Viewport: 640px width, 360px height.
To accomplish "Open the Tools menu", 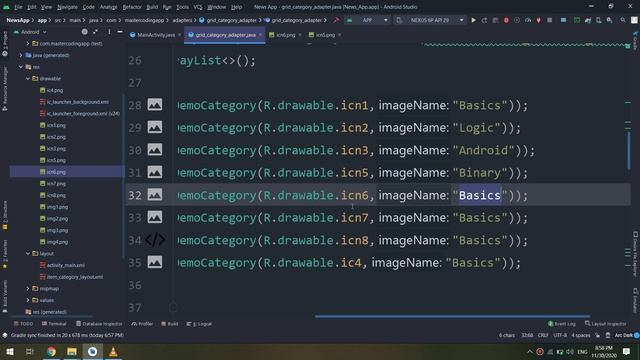I will point(182,7).
